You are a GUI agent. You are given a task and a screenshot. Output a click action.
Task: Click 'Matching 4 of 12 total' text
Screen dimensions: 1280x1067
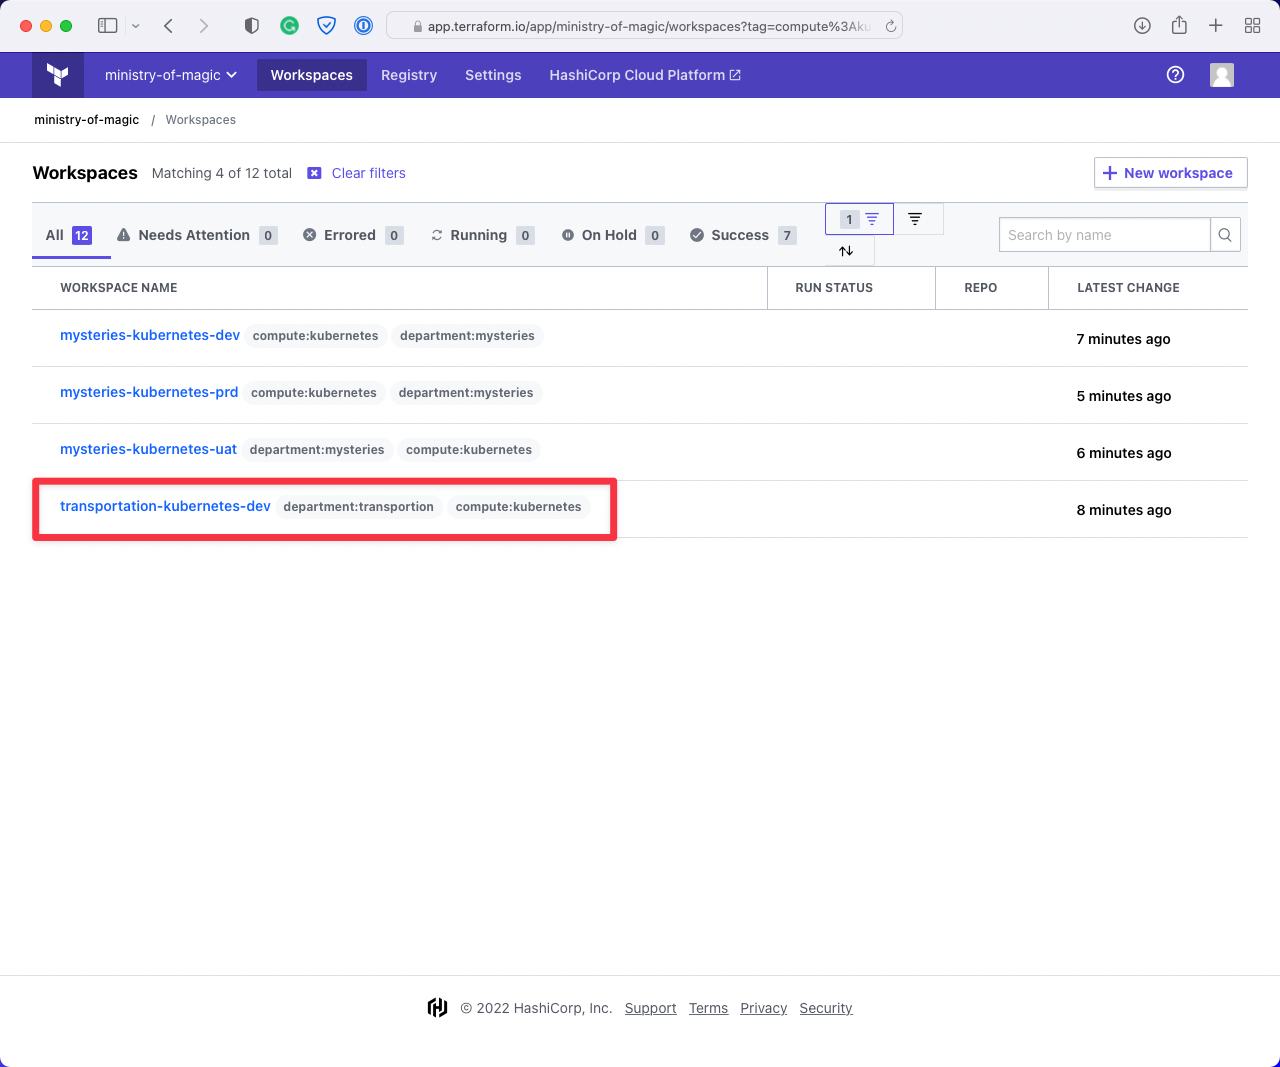click(222, 173)
